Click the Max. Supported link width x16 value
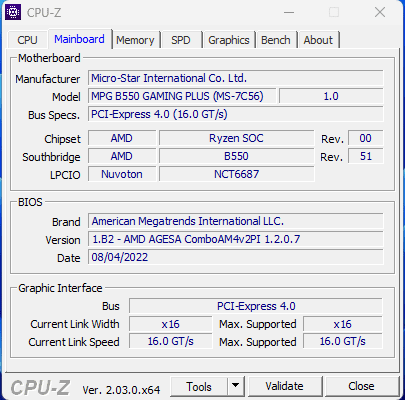Screen dimensions: 405x400 [x=342, y=324]
